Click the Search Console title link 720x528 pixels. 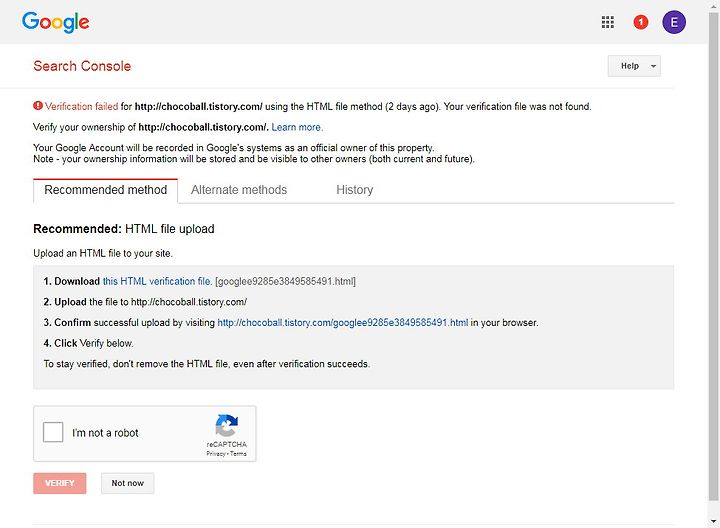[x=82, y=66]
